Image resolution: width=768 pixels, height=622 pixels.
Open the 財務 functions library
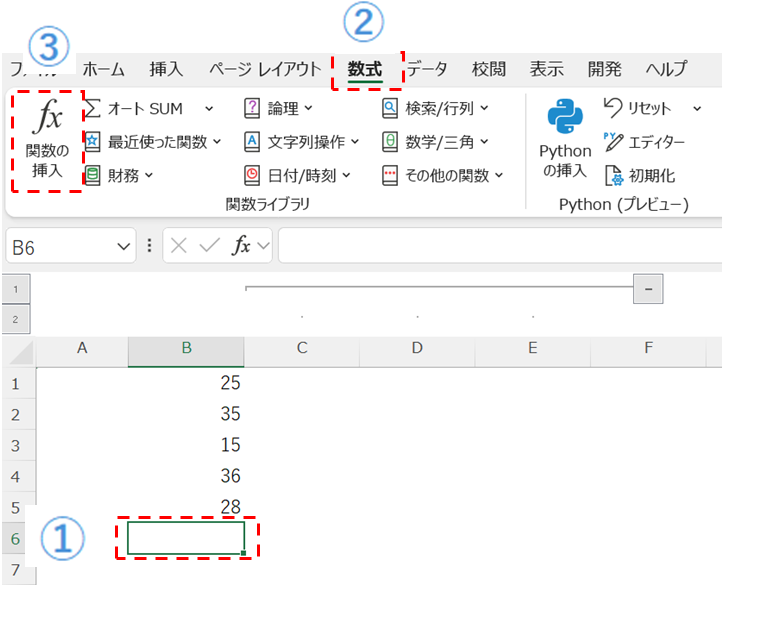[120, 176]
